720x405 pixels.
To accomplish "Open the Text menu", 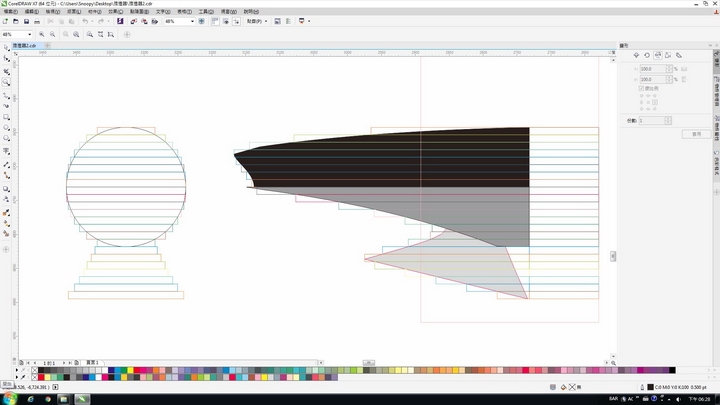I will click(x=163, y=11).
